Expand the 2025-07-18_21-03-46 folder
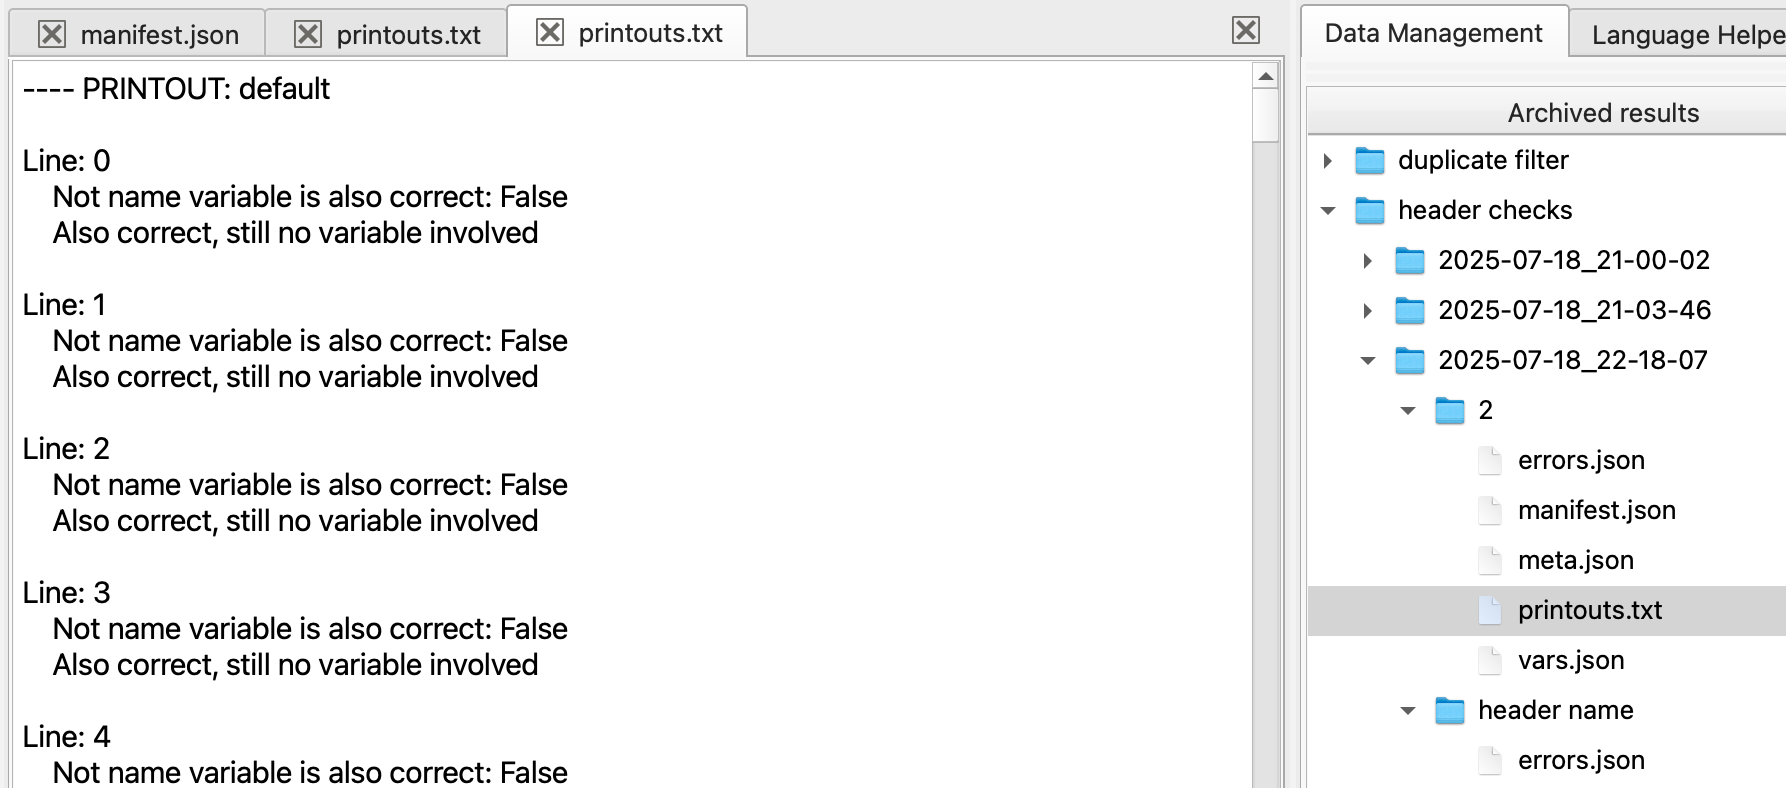The width and height of the screenshot is (1786, 788). pyautogui.click(x=1367, y=310)
